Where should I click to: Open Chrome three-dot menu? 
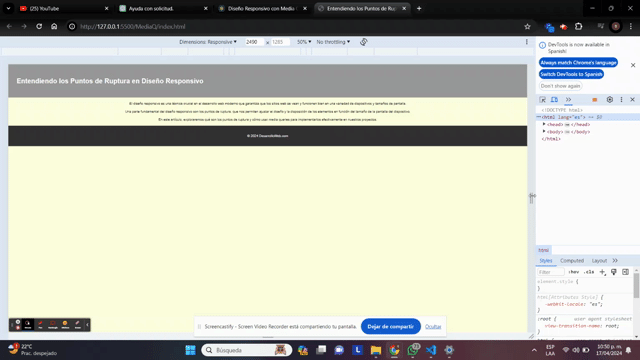click(x=631, y=27)
